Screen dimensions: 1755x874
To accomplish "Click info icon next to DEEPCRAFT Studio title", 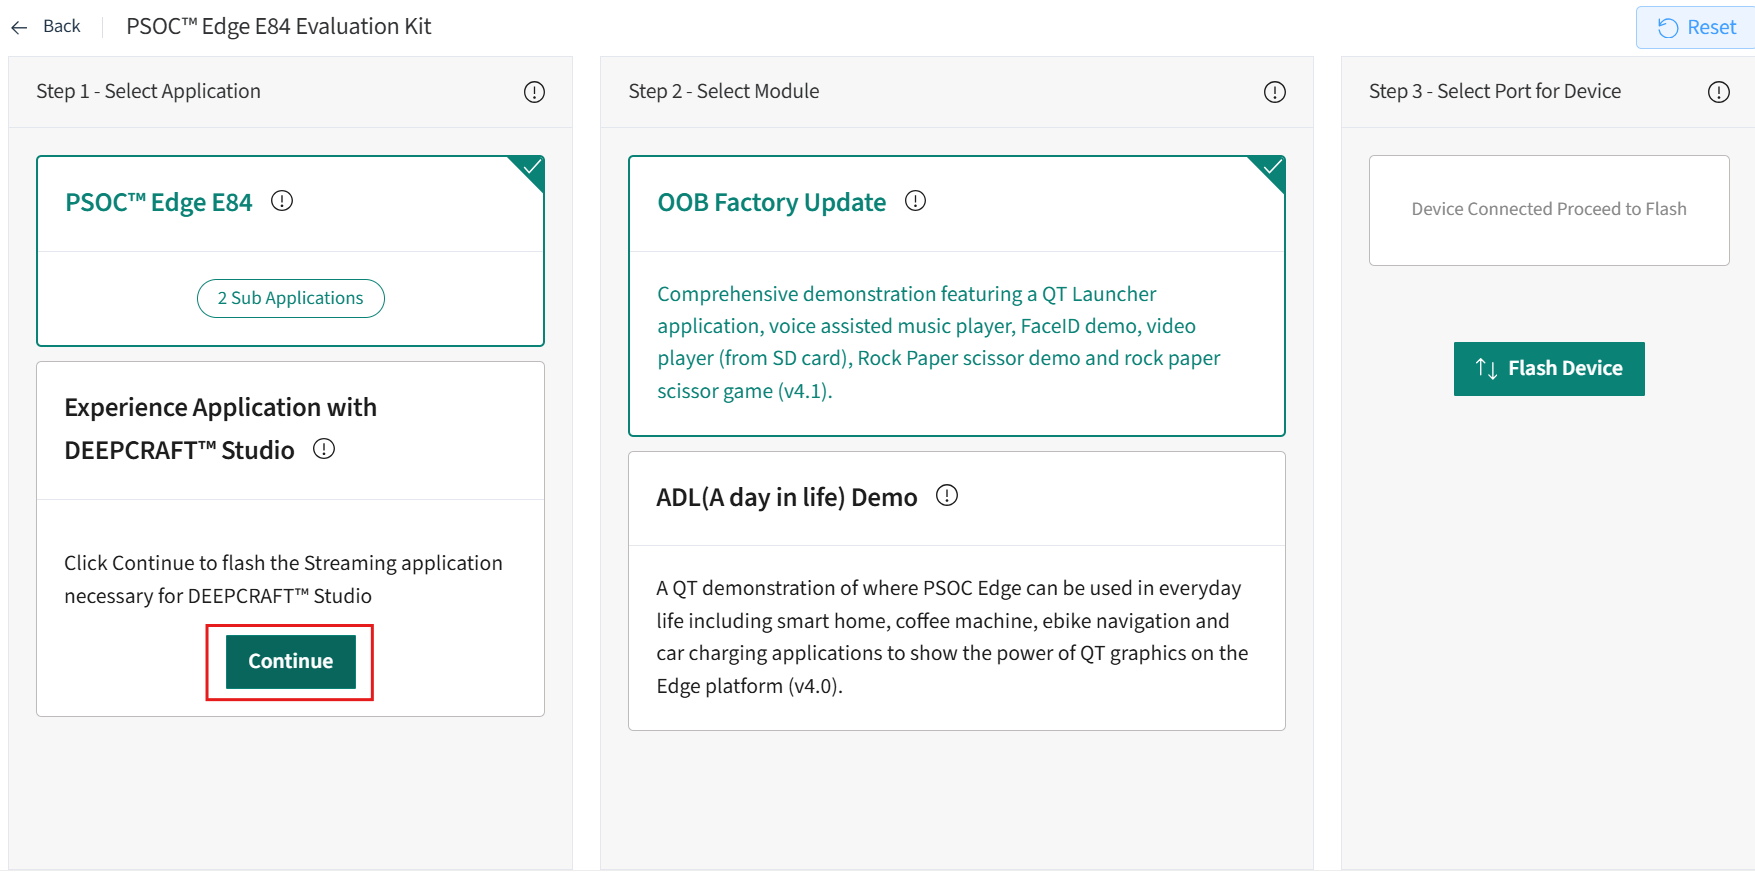I will tap(324, 449).
